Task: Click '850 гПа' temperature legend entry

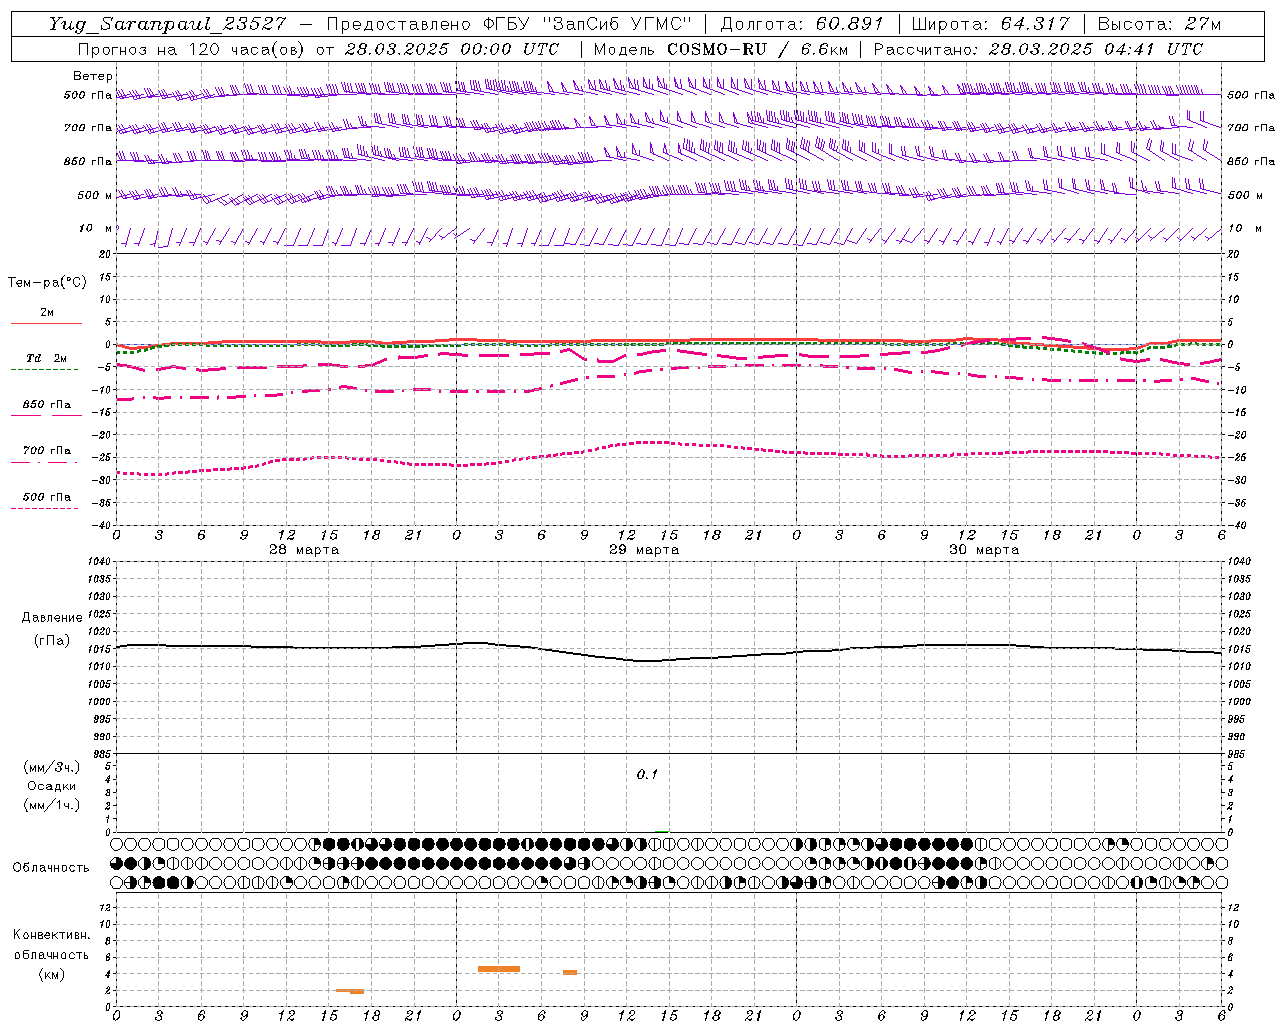Action: click(47, 405)
